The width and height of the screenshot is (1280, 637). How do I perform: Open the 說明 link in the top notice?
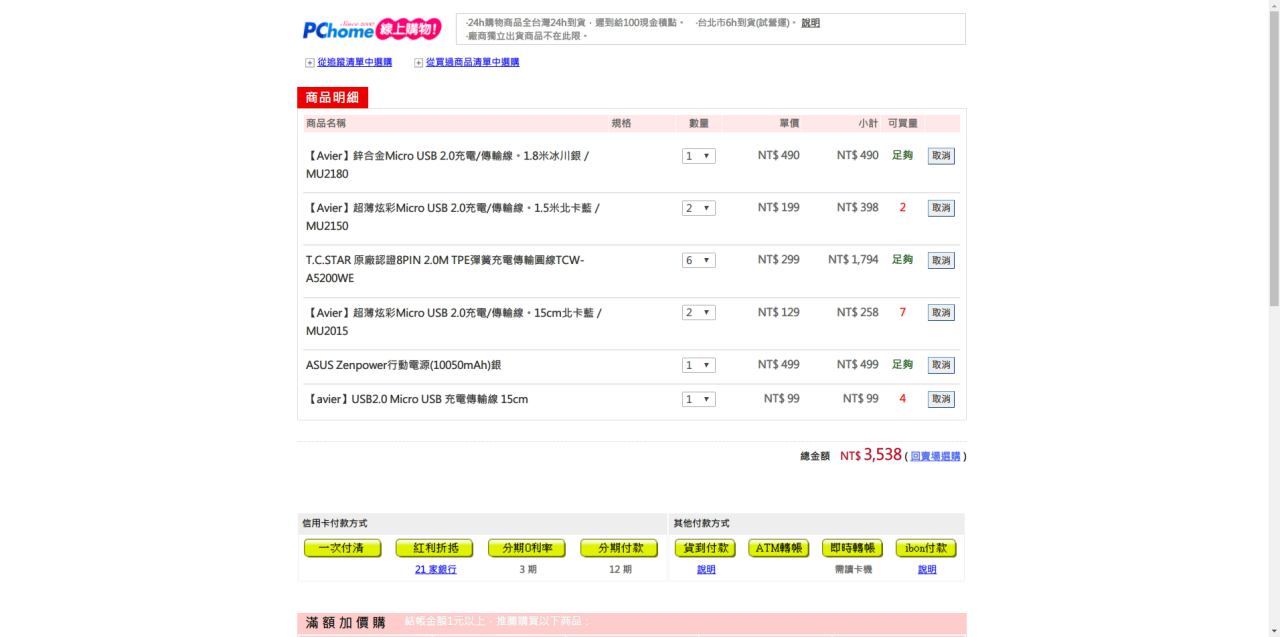[810, 23]
